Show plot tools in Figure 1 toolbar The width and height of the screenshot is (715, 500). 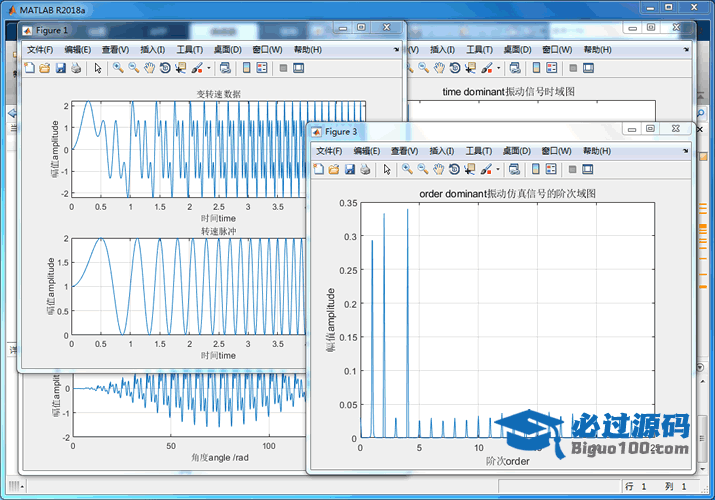coord(299,68)
